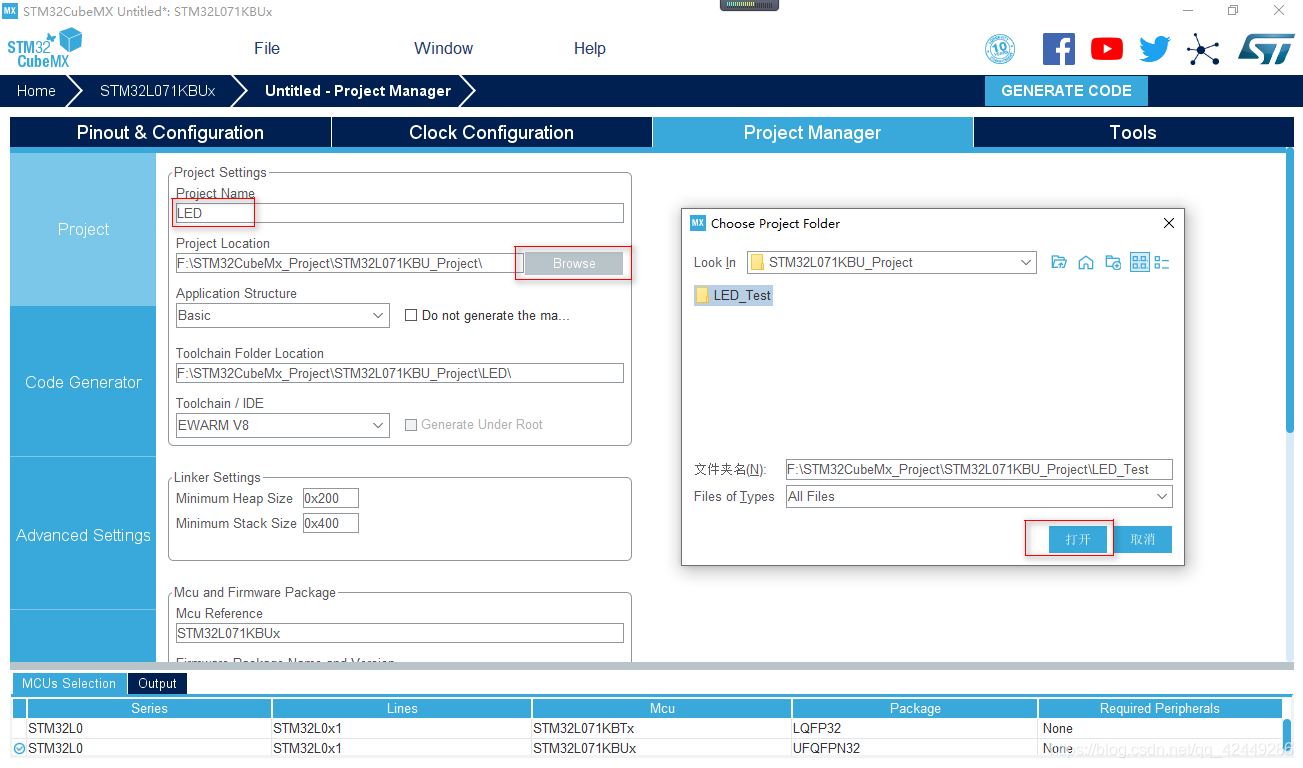Toggle Do not generate the main checkbox
Image resolution: width=1303 pixels, height=768 pixels.
pyautogui.click(x=410, y=315)
